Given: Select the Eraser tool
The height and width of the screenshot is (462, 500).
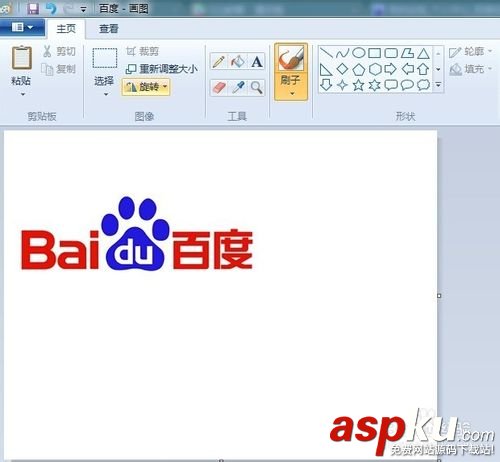Looking at the screenshot, I should coord(219,88).
